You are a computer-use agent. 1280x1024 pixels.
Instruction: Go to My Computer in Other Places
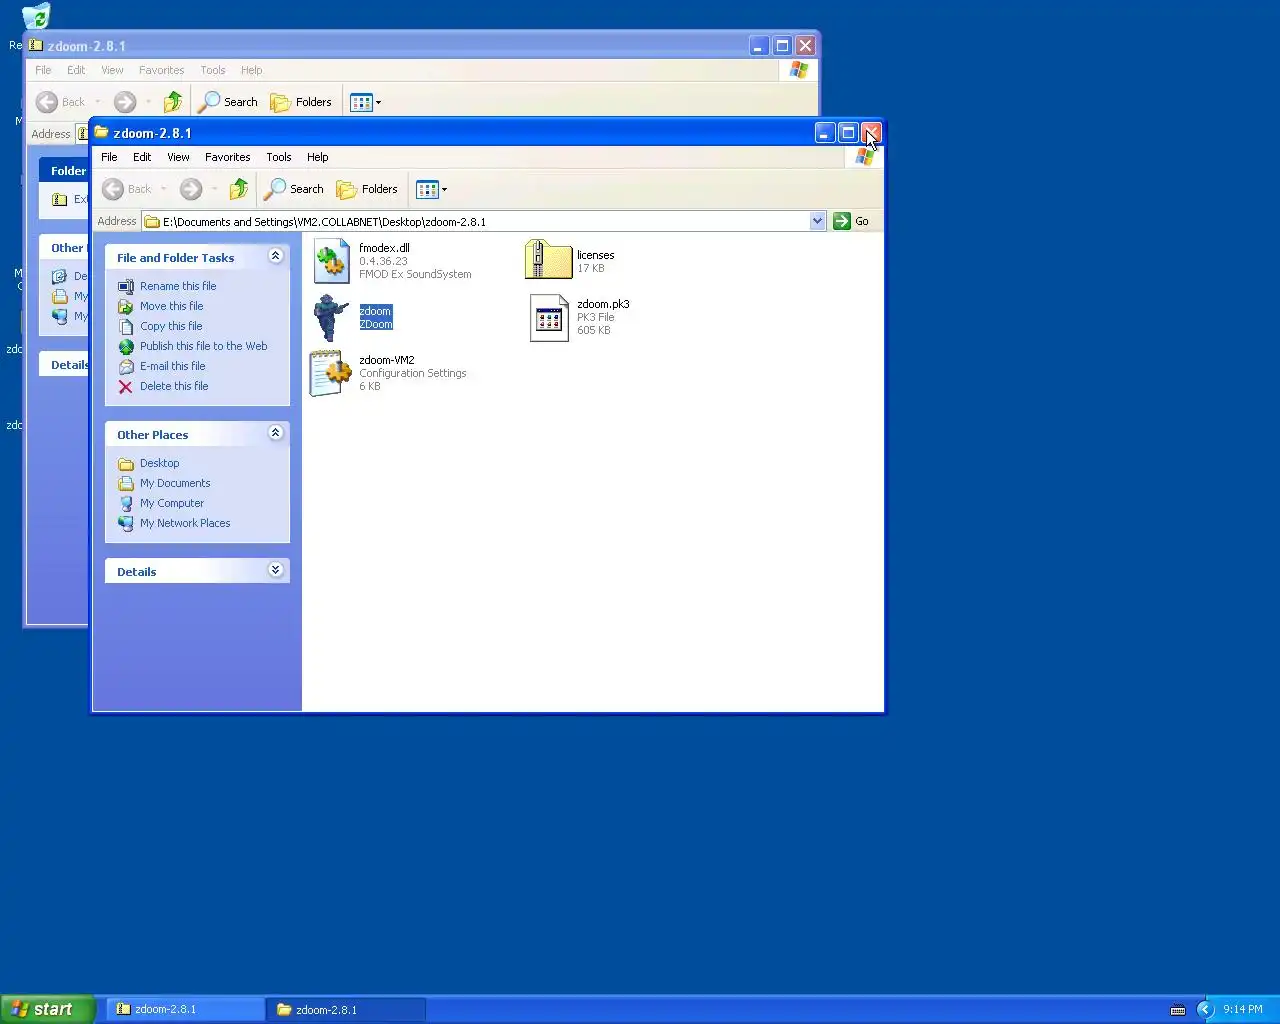coord(172,503)
